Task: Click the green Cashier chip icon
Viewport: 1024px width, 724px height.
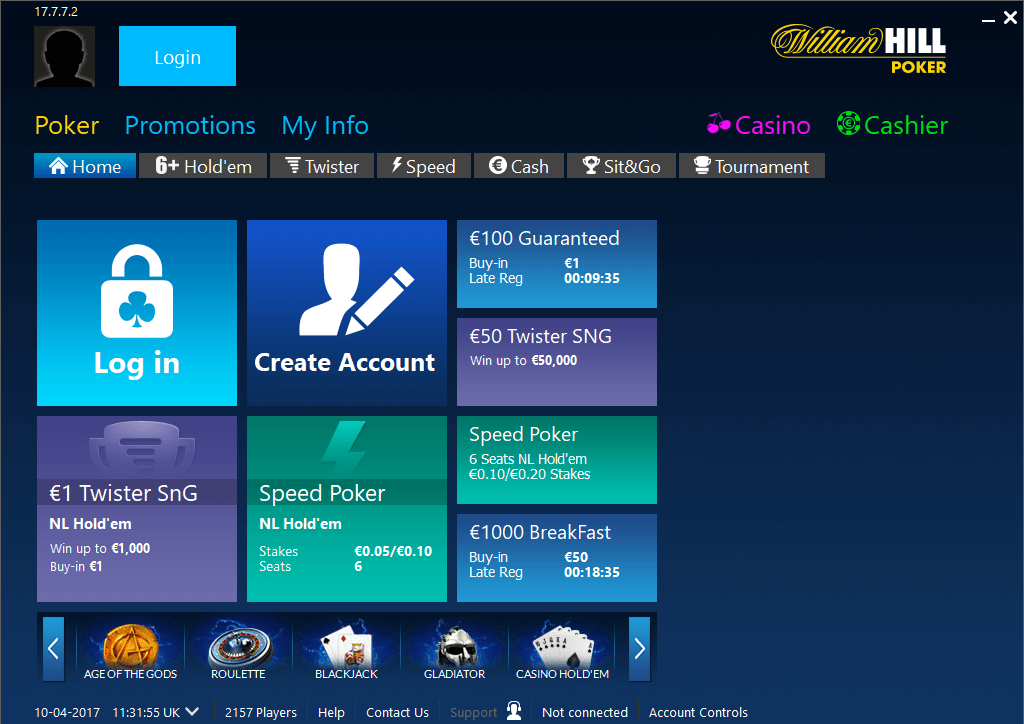Action: coord(848,123)
